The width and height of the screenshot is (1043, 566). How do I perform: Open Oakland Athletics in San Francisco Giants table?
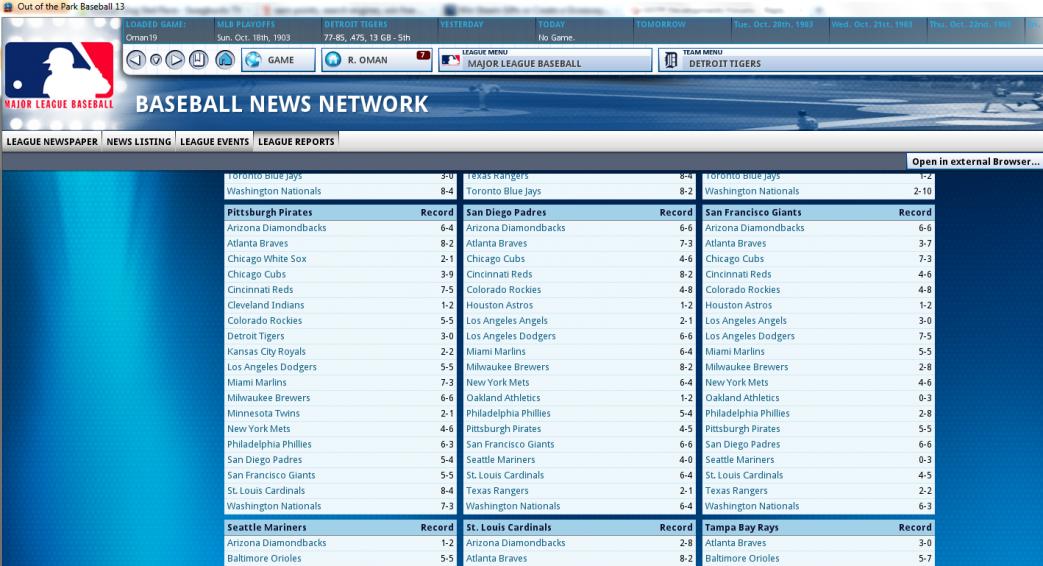coord(742,398)
